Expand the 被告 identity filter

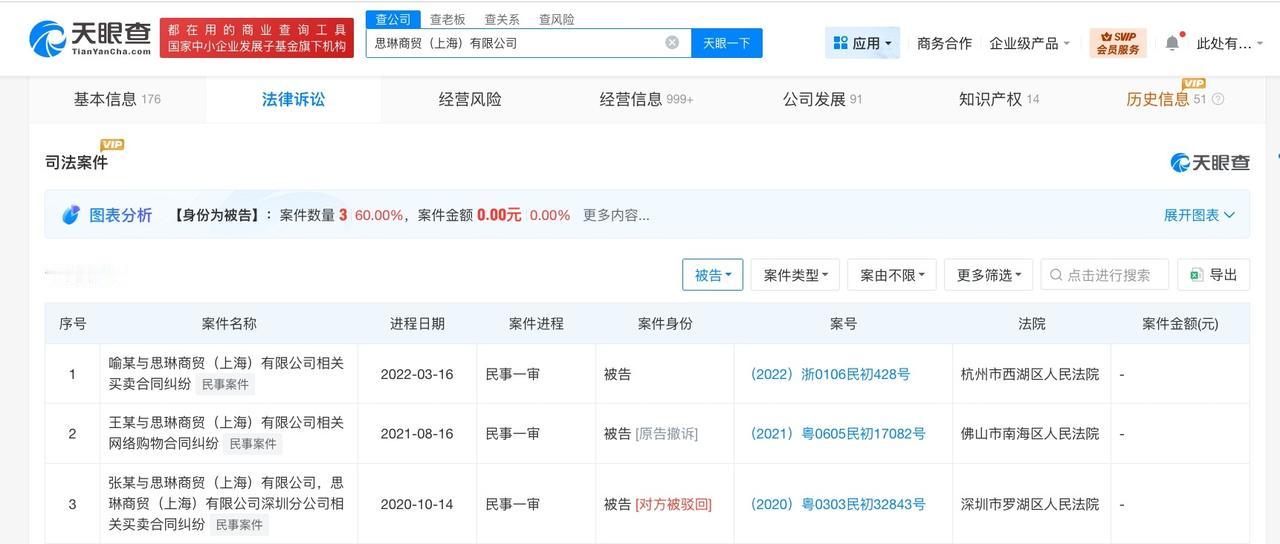[x=712, y=275]
